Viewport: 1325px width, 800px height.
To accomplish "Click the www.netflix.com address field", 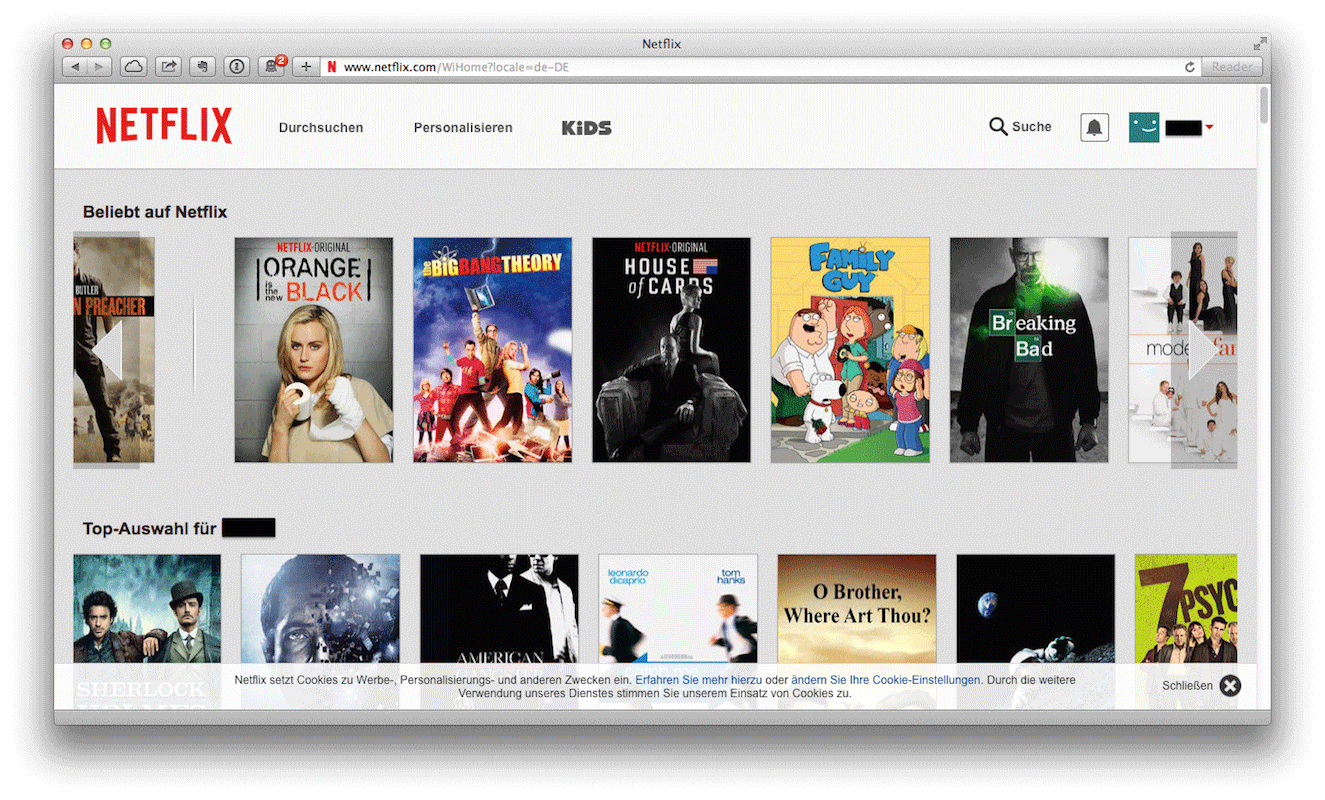I will [x=760, y=67].
